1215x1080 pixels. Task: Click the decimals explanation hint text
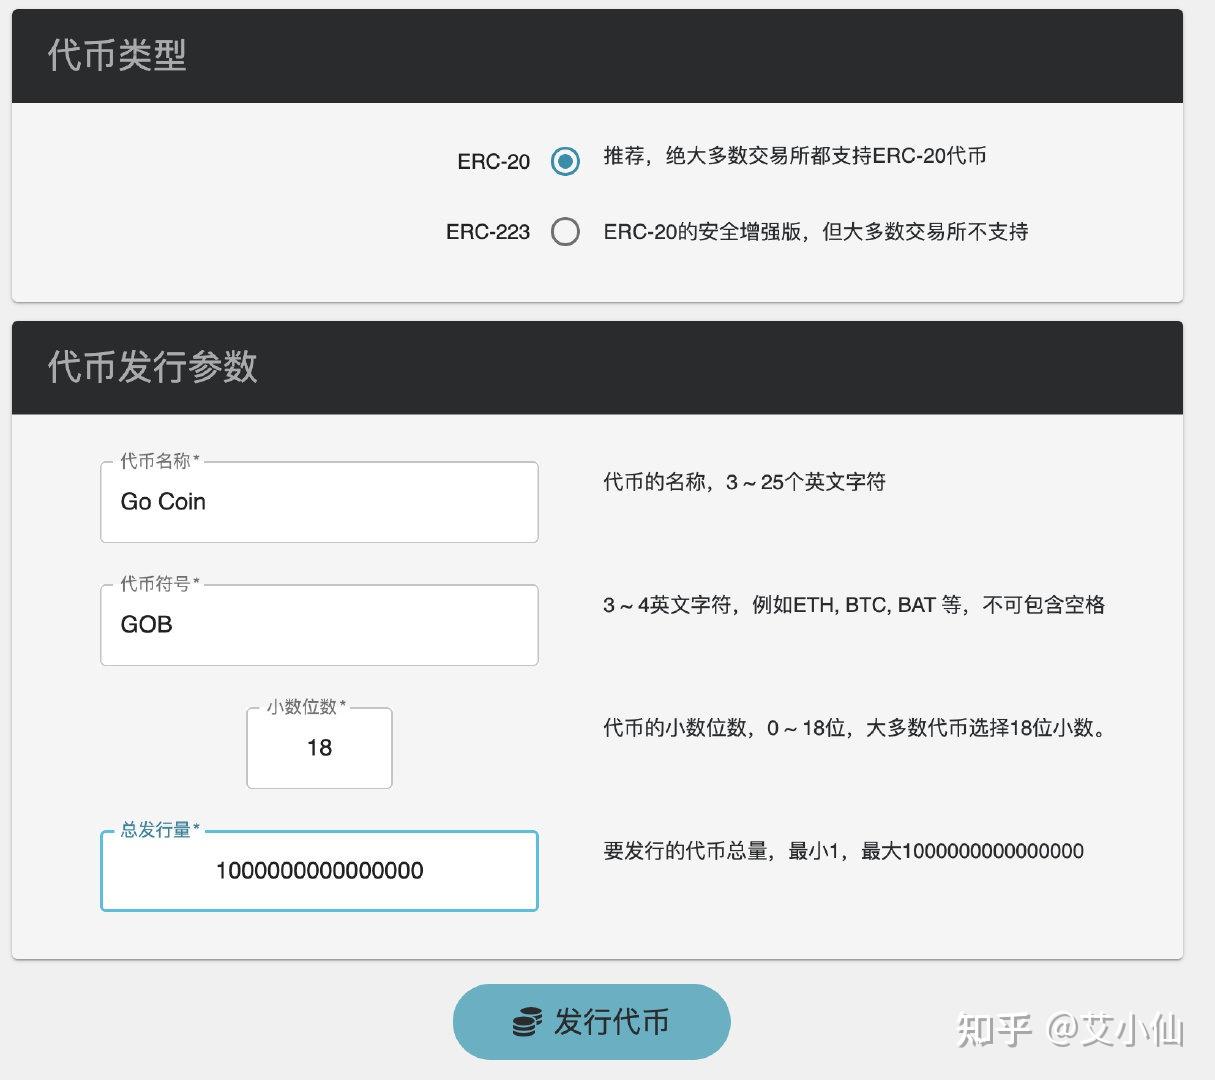click(x=855, y=729)
